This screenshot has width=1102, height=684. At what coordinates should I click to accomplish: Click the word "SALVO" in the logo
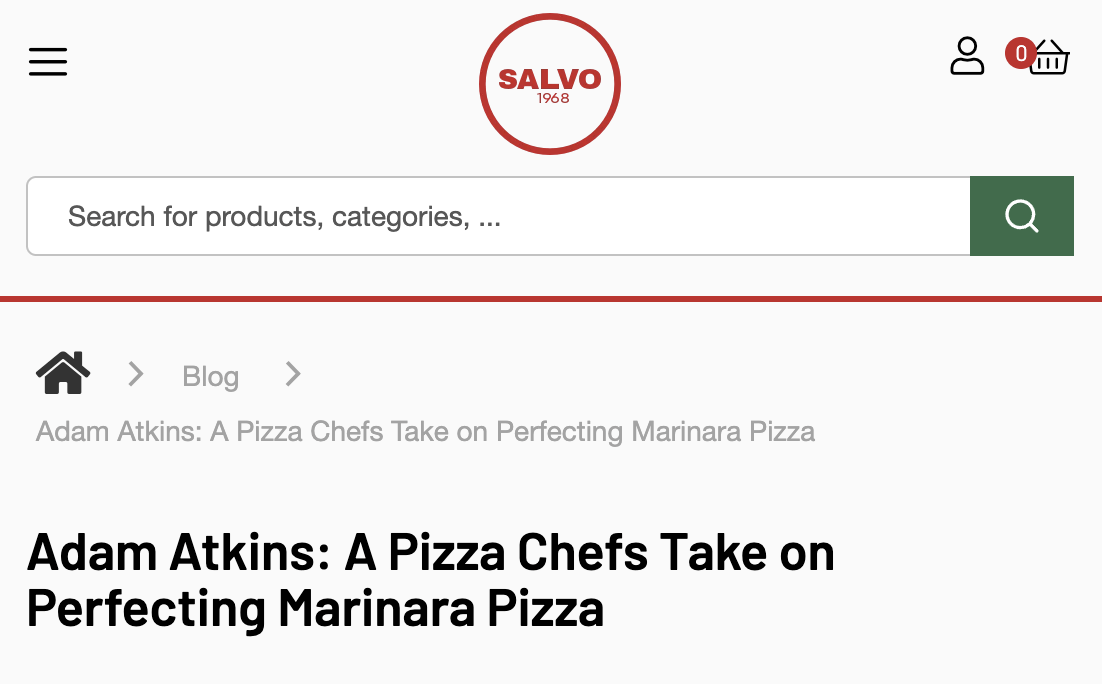pos(550,78)
